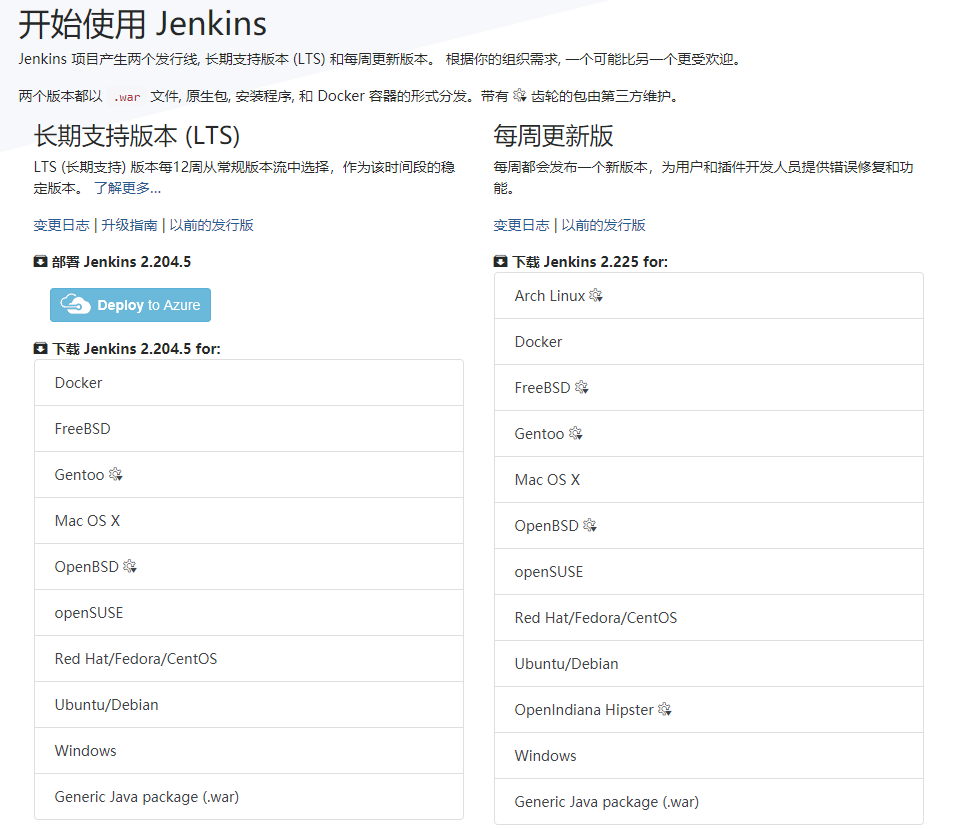Click the 每周更新版 heading
The width and height of the screenshot is (955, 829).
[553, 135]
